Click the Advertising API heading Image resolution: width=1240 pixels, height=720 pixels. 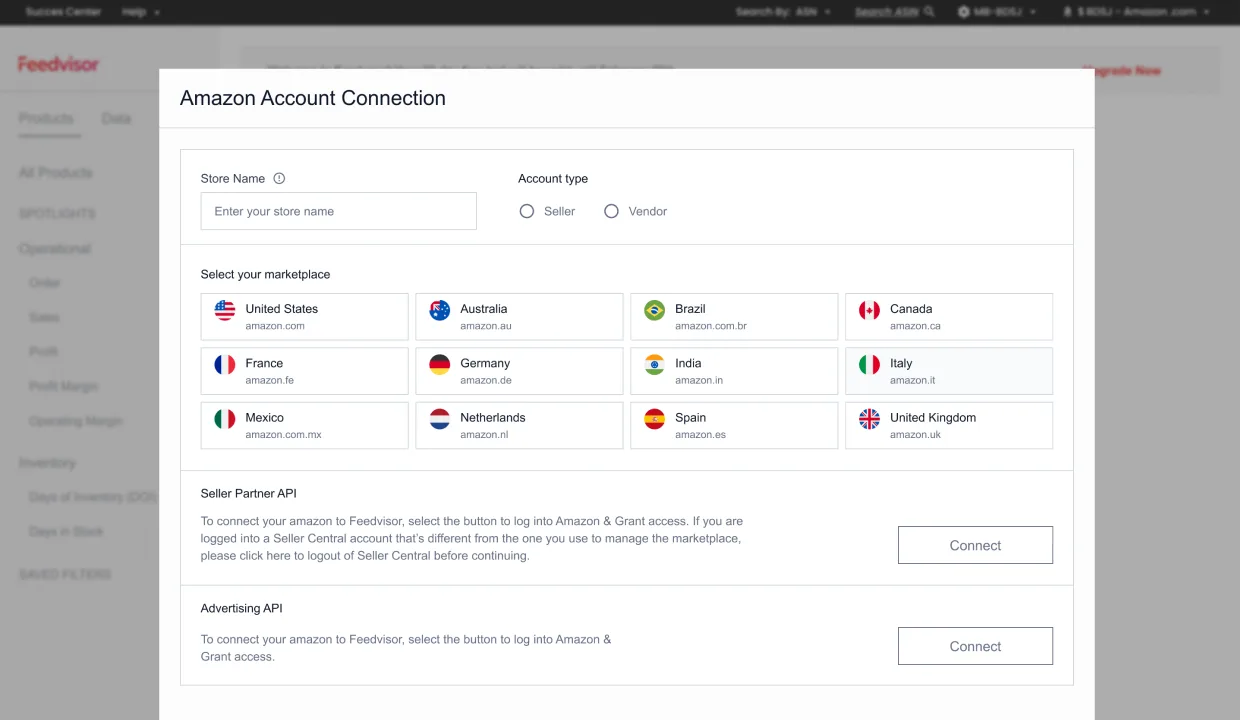[x=242, y=608]
